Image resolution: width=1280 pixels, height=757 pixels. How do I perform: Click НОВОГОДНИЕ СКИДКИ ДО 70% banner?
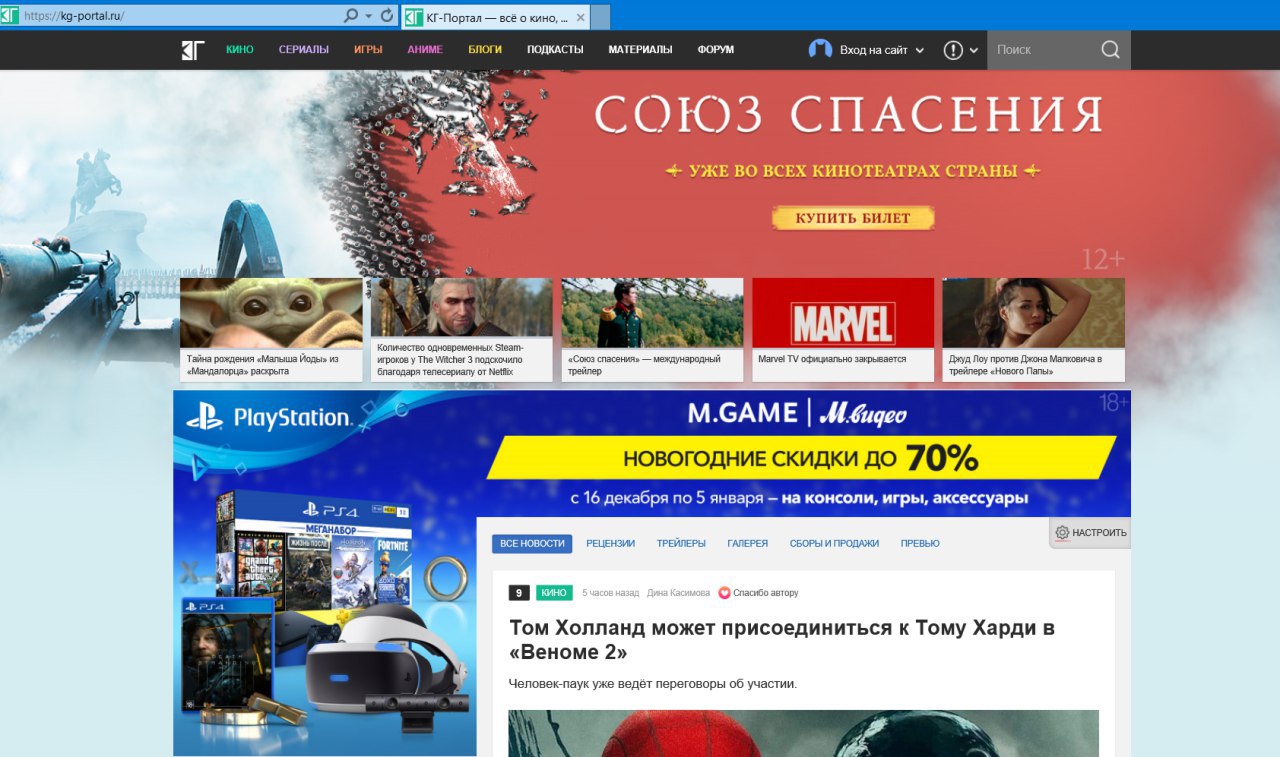[x=800, y=459]
